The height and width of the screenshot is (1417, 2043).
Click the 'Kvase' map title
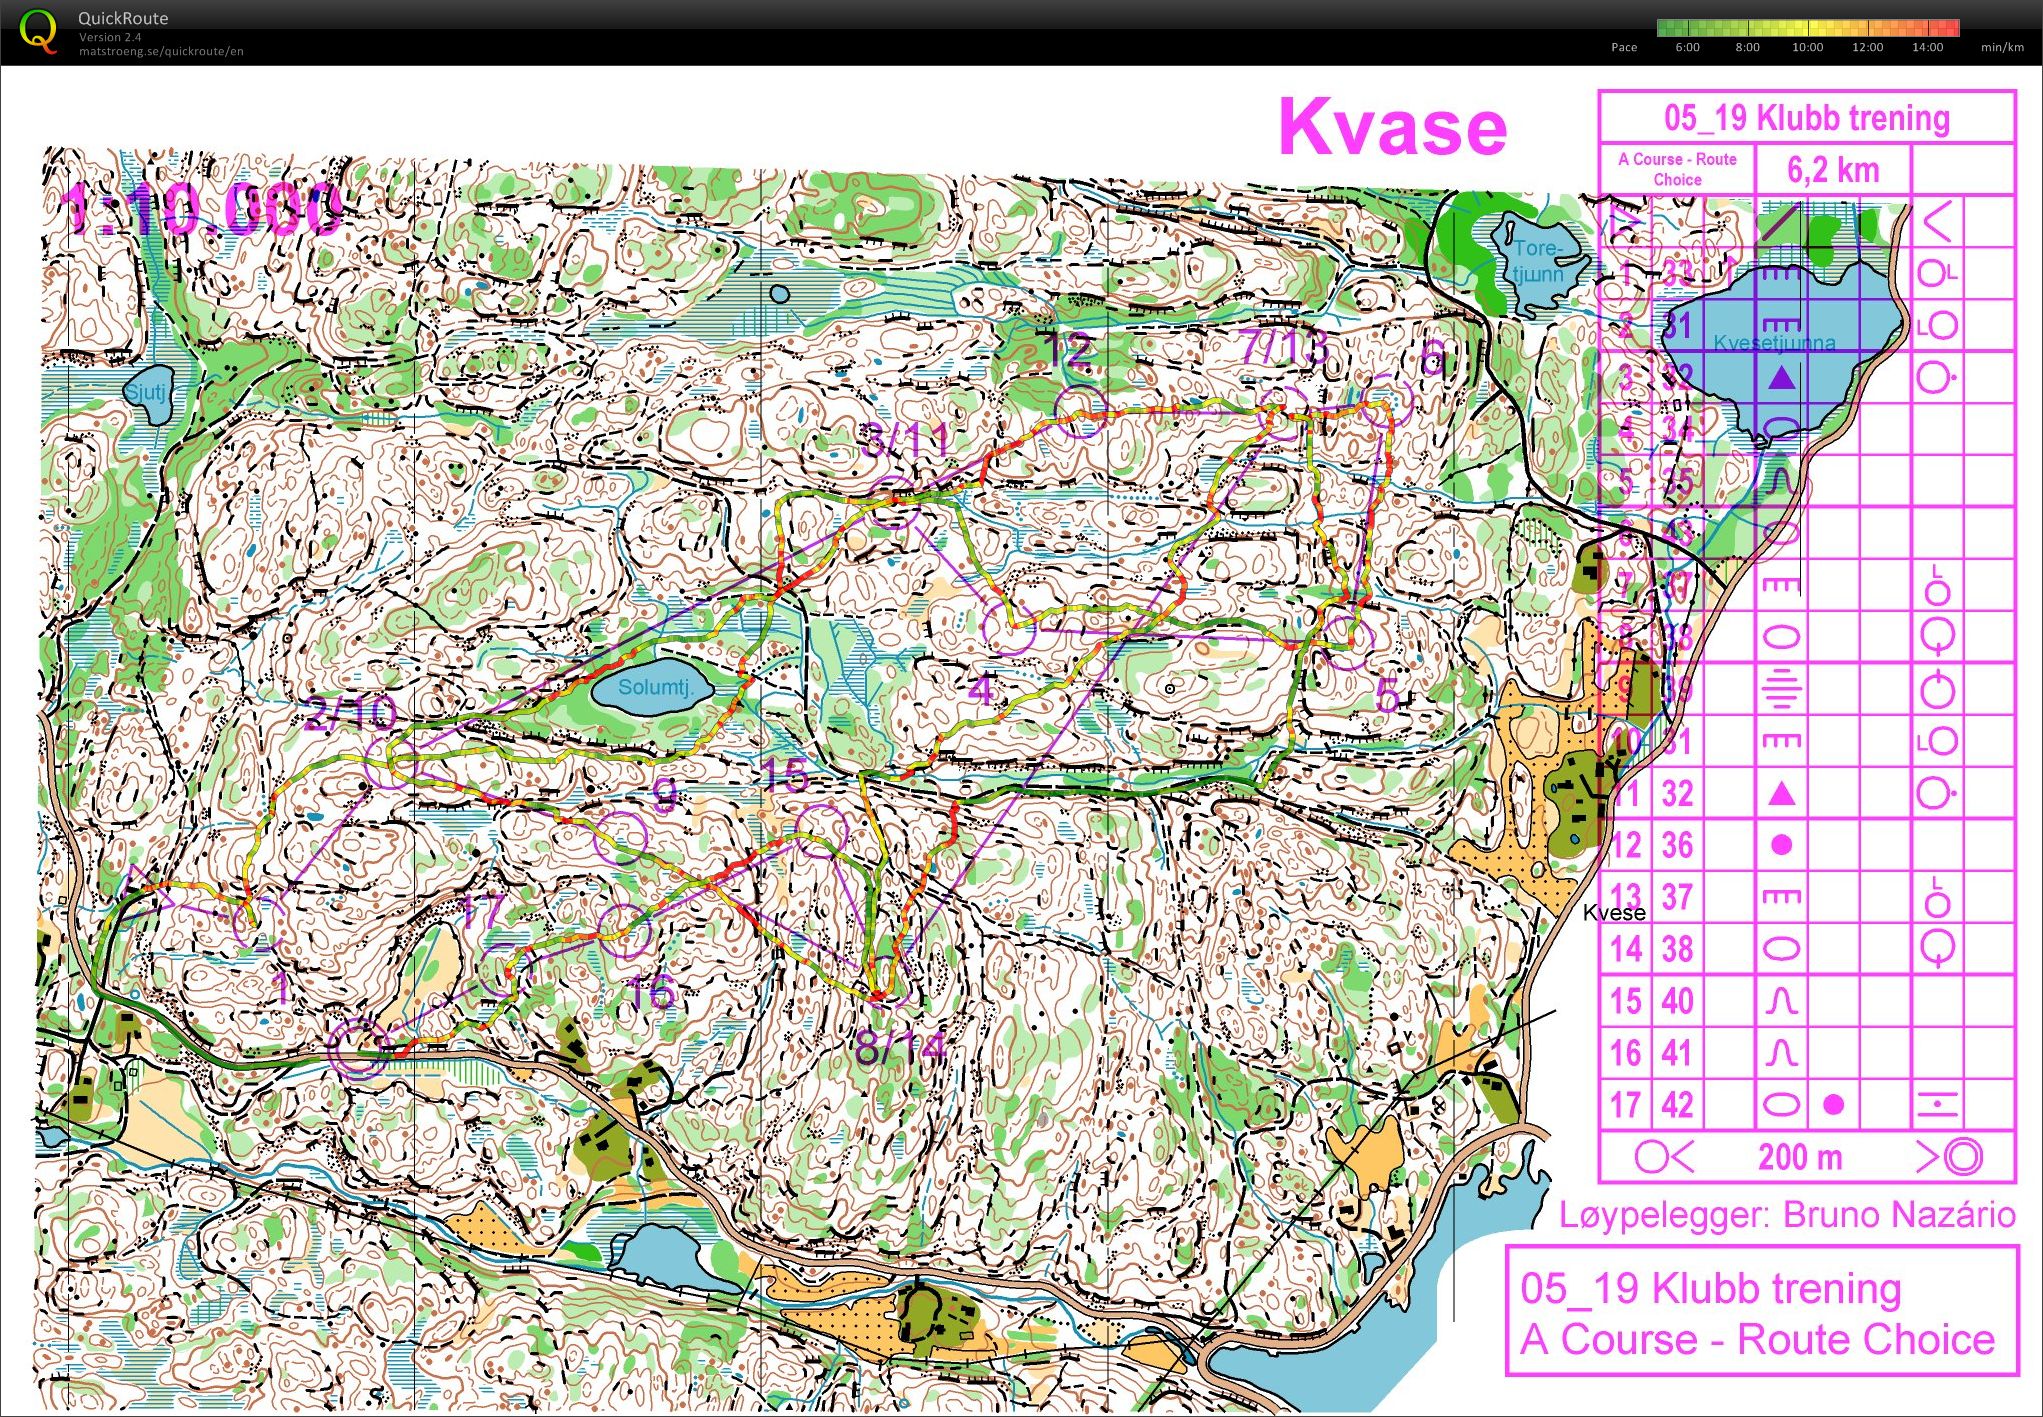[1392, 127]
